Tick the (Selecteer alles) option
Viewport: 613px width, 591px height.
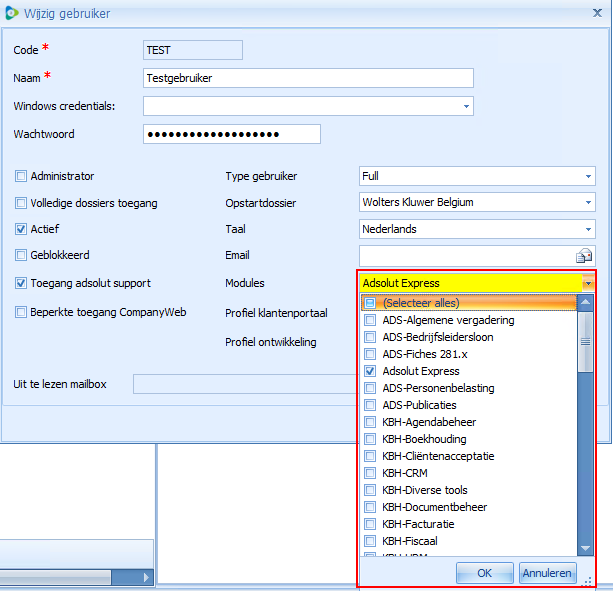point(370,303)
